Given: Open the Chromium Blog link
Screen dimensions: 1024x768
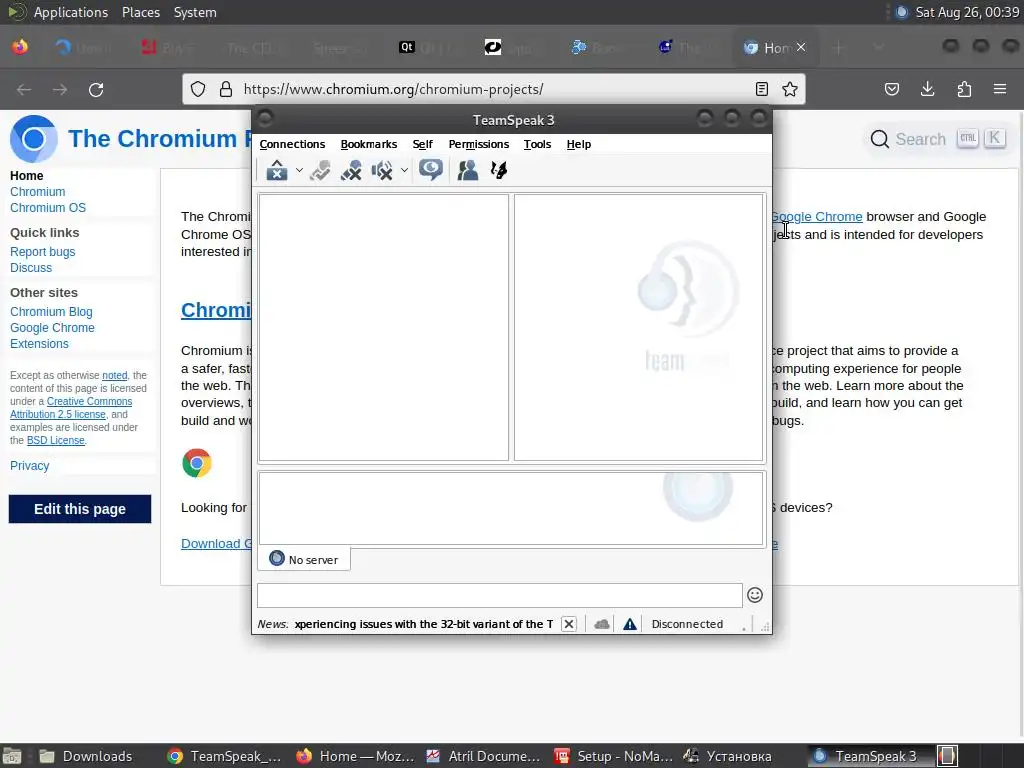Looking at the screenshot, I should 51,312.
